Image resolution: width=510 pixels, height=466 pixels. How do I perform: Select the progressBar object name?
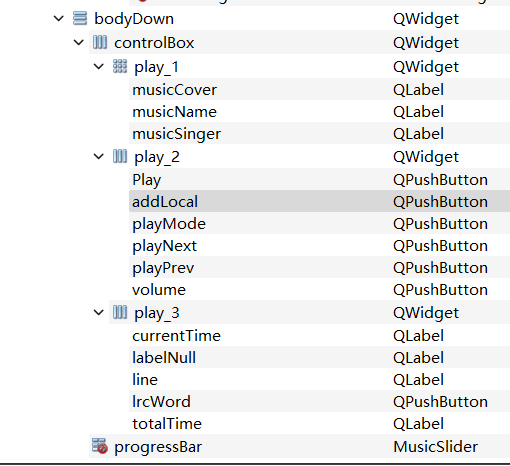[158, 447]
